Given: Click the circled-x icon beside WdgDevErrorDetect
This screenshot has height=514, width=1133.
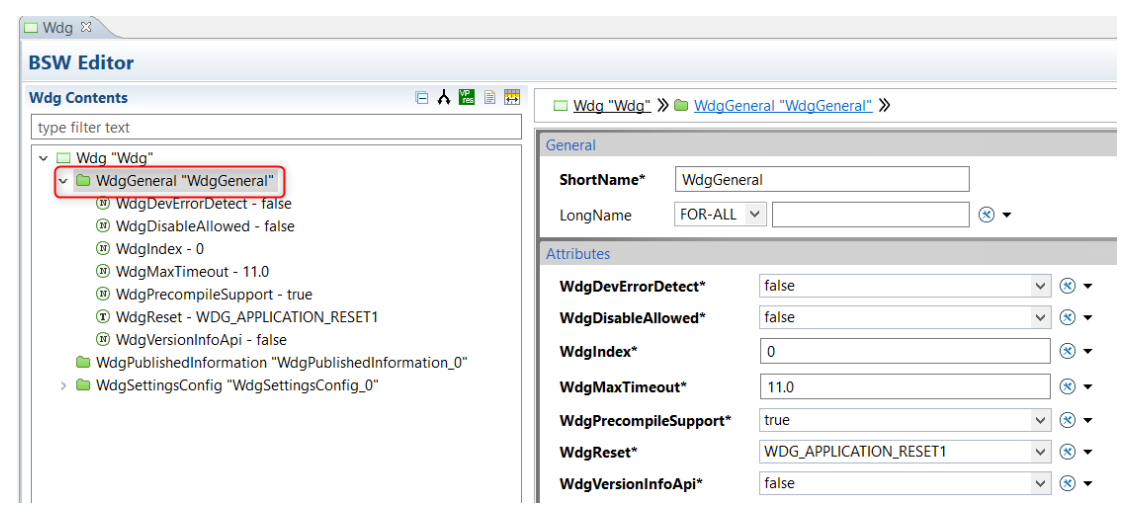Looking at the screenshot, I should pos(1067,286).
